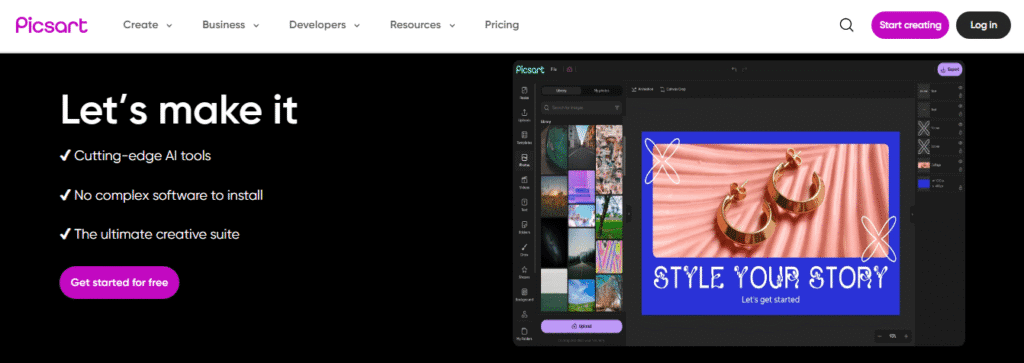The image size is (1024, 363).
Task: Select the Background icon in editor sidebar
Action: click(524, 294)
